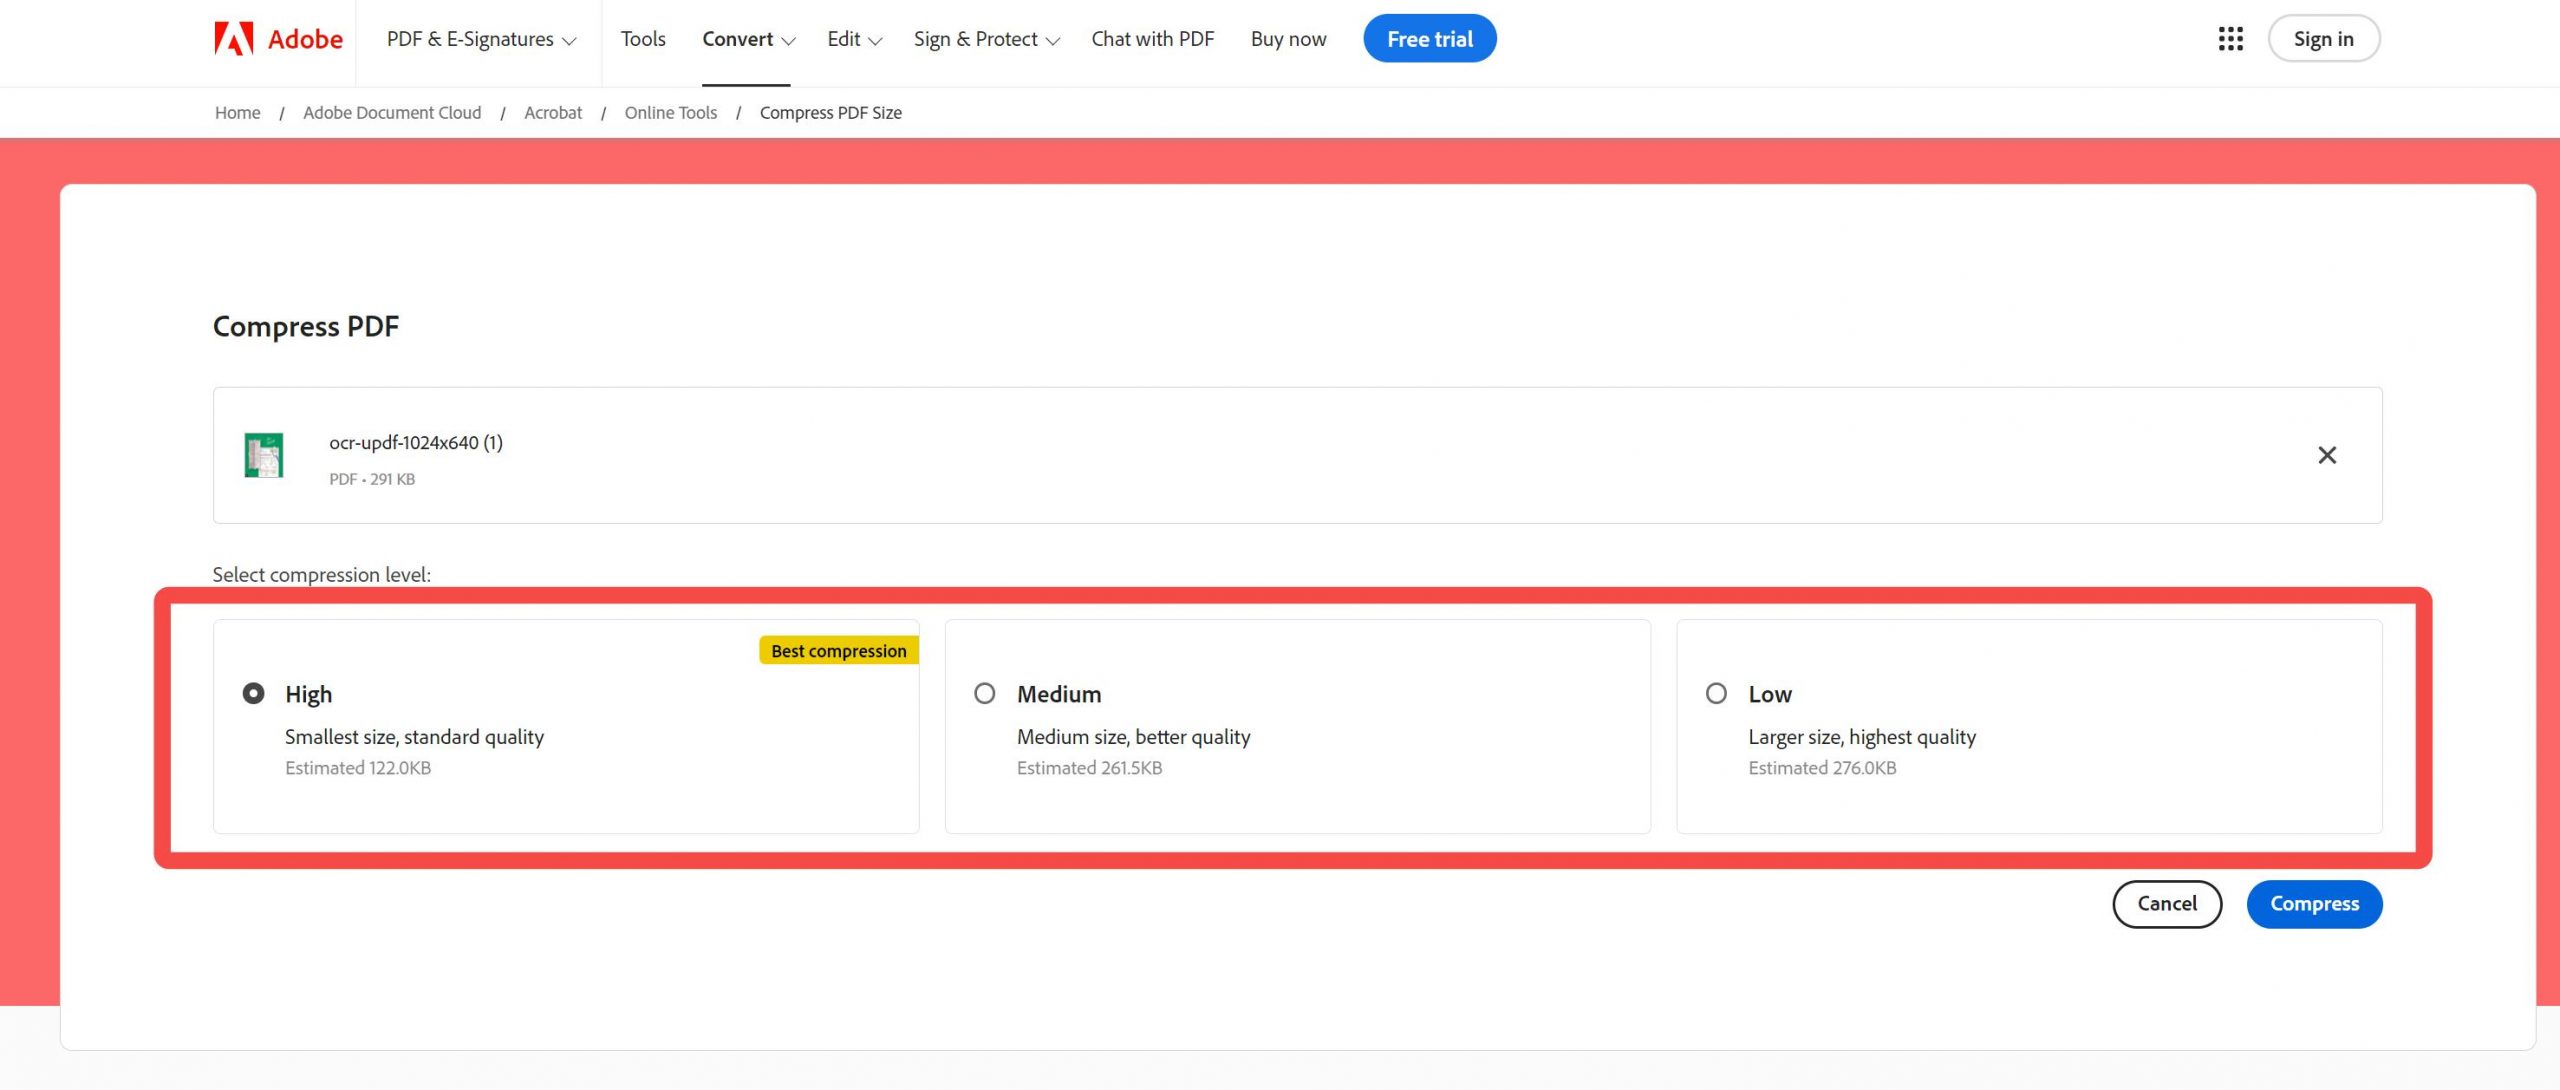This screenshot has width=2560, height=1090.
Task: Select the High compression level
Action: pyautogui.click(x=254, y=693)
